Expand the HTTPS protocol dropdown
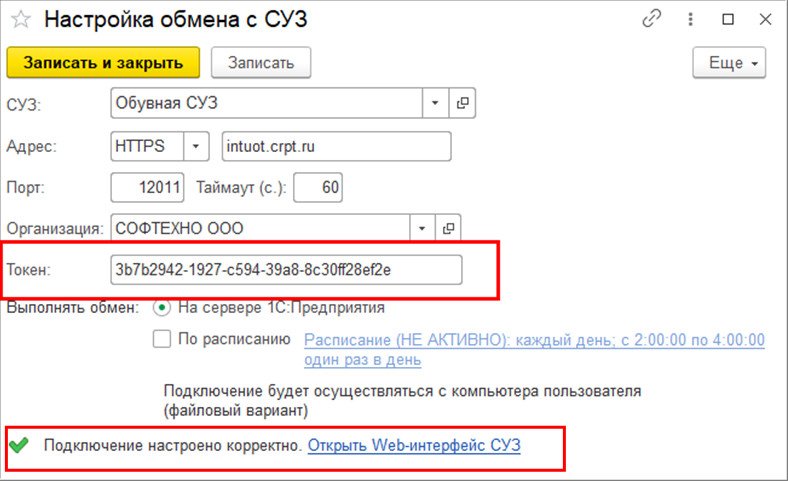 [x=196, y=146]
